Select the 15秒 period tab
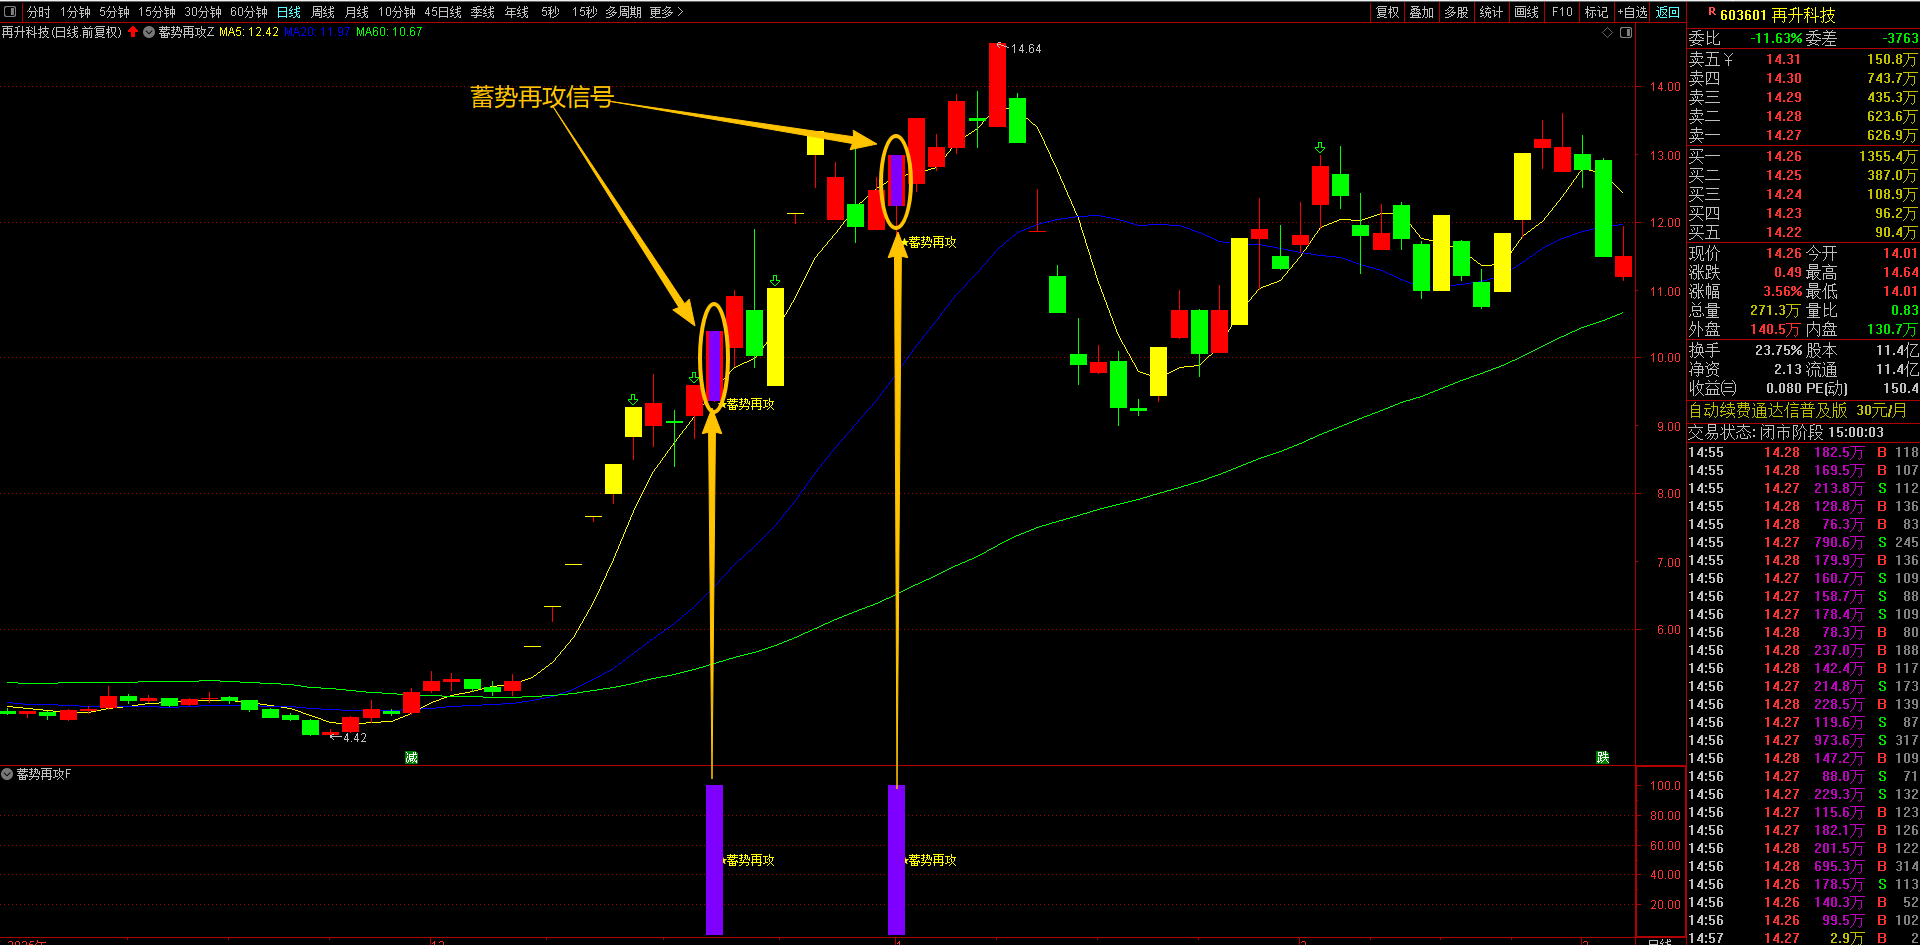Screen dimensions: 1920x945 pos(585,12)
